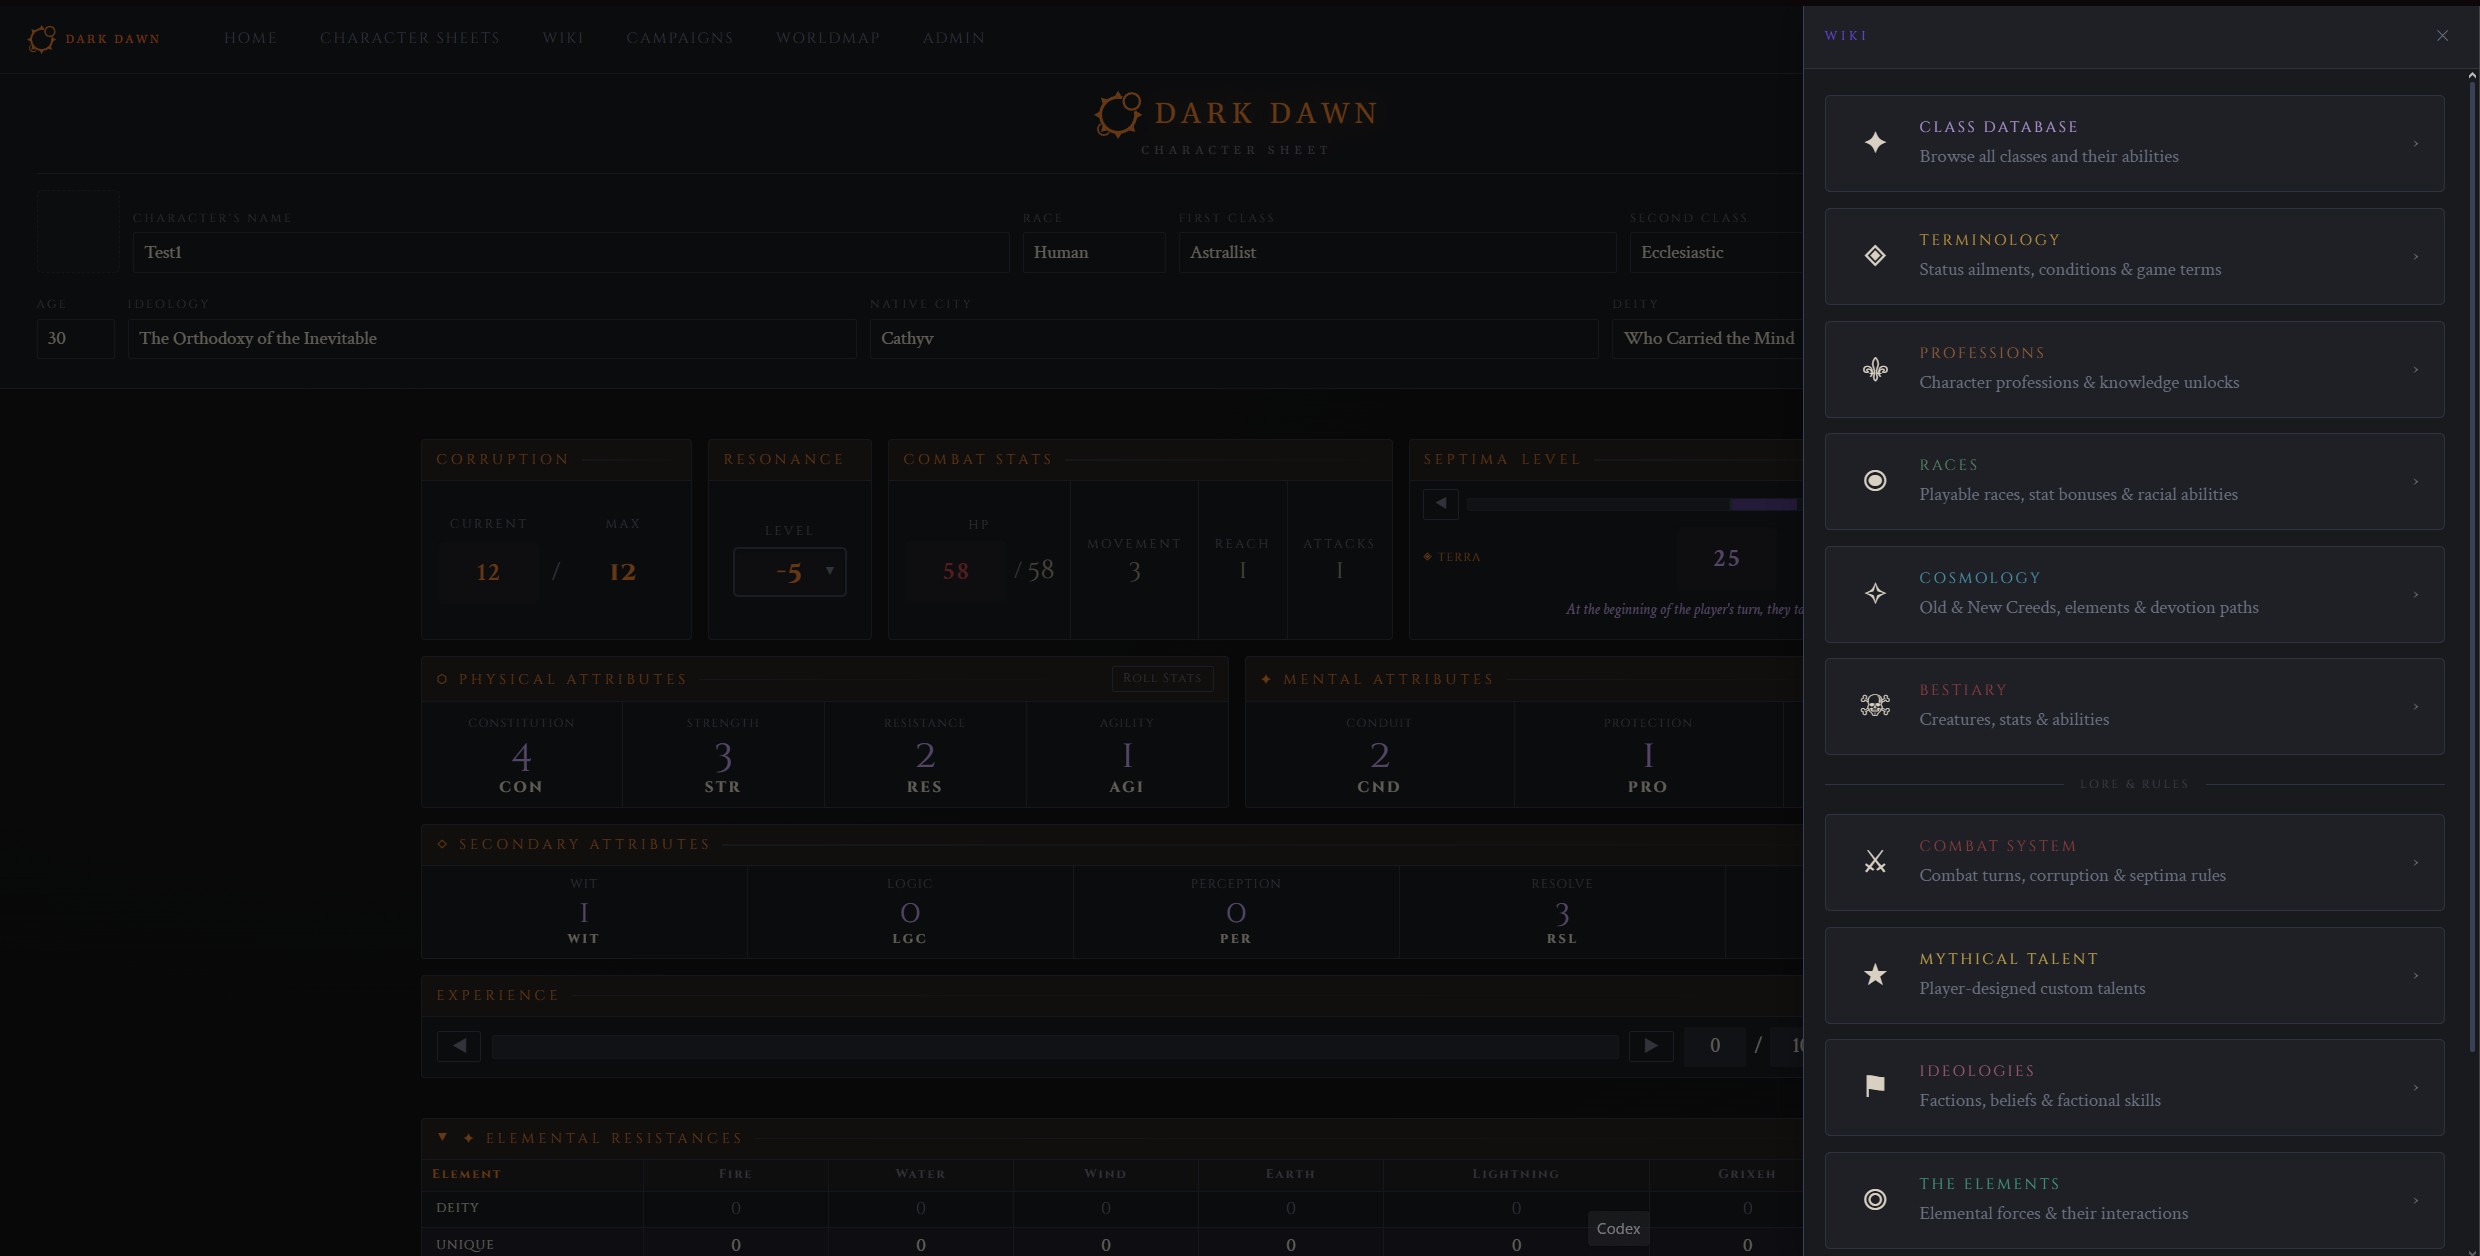Image resolution: width=2480 pixels, height=1256 pixels.
Task: Click the Class Database sparkle icon
Action: pos(1875,143)
